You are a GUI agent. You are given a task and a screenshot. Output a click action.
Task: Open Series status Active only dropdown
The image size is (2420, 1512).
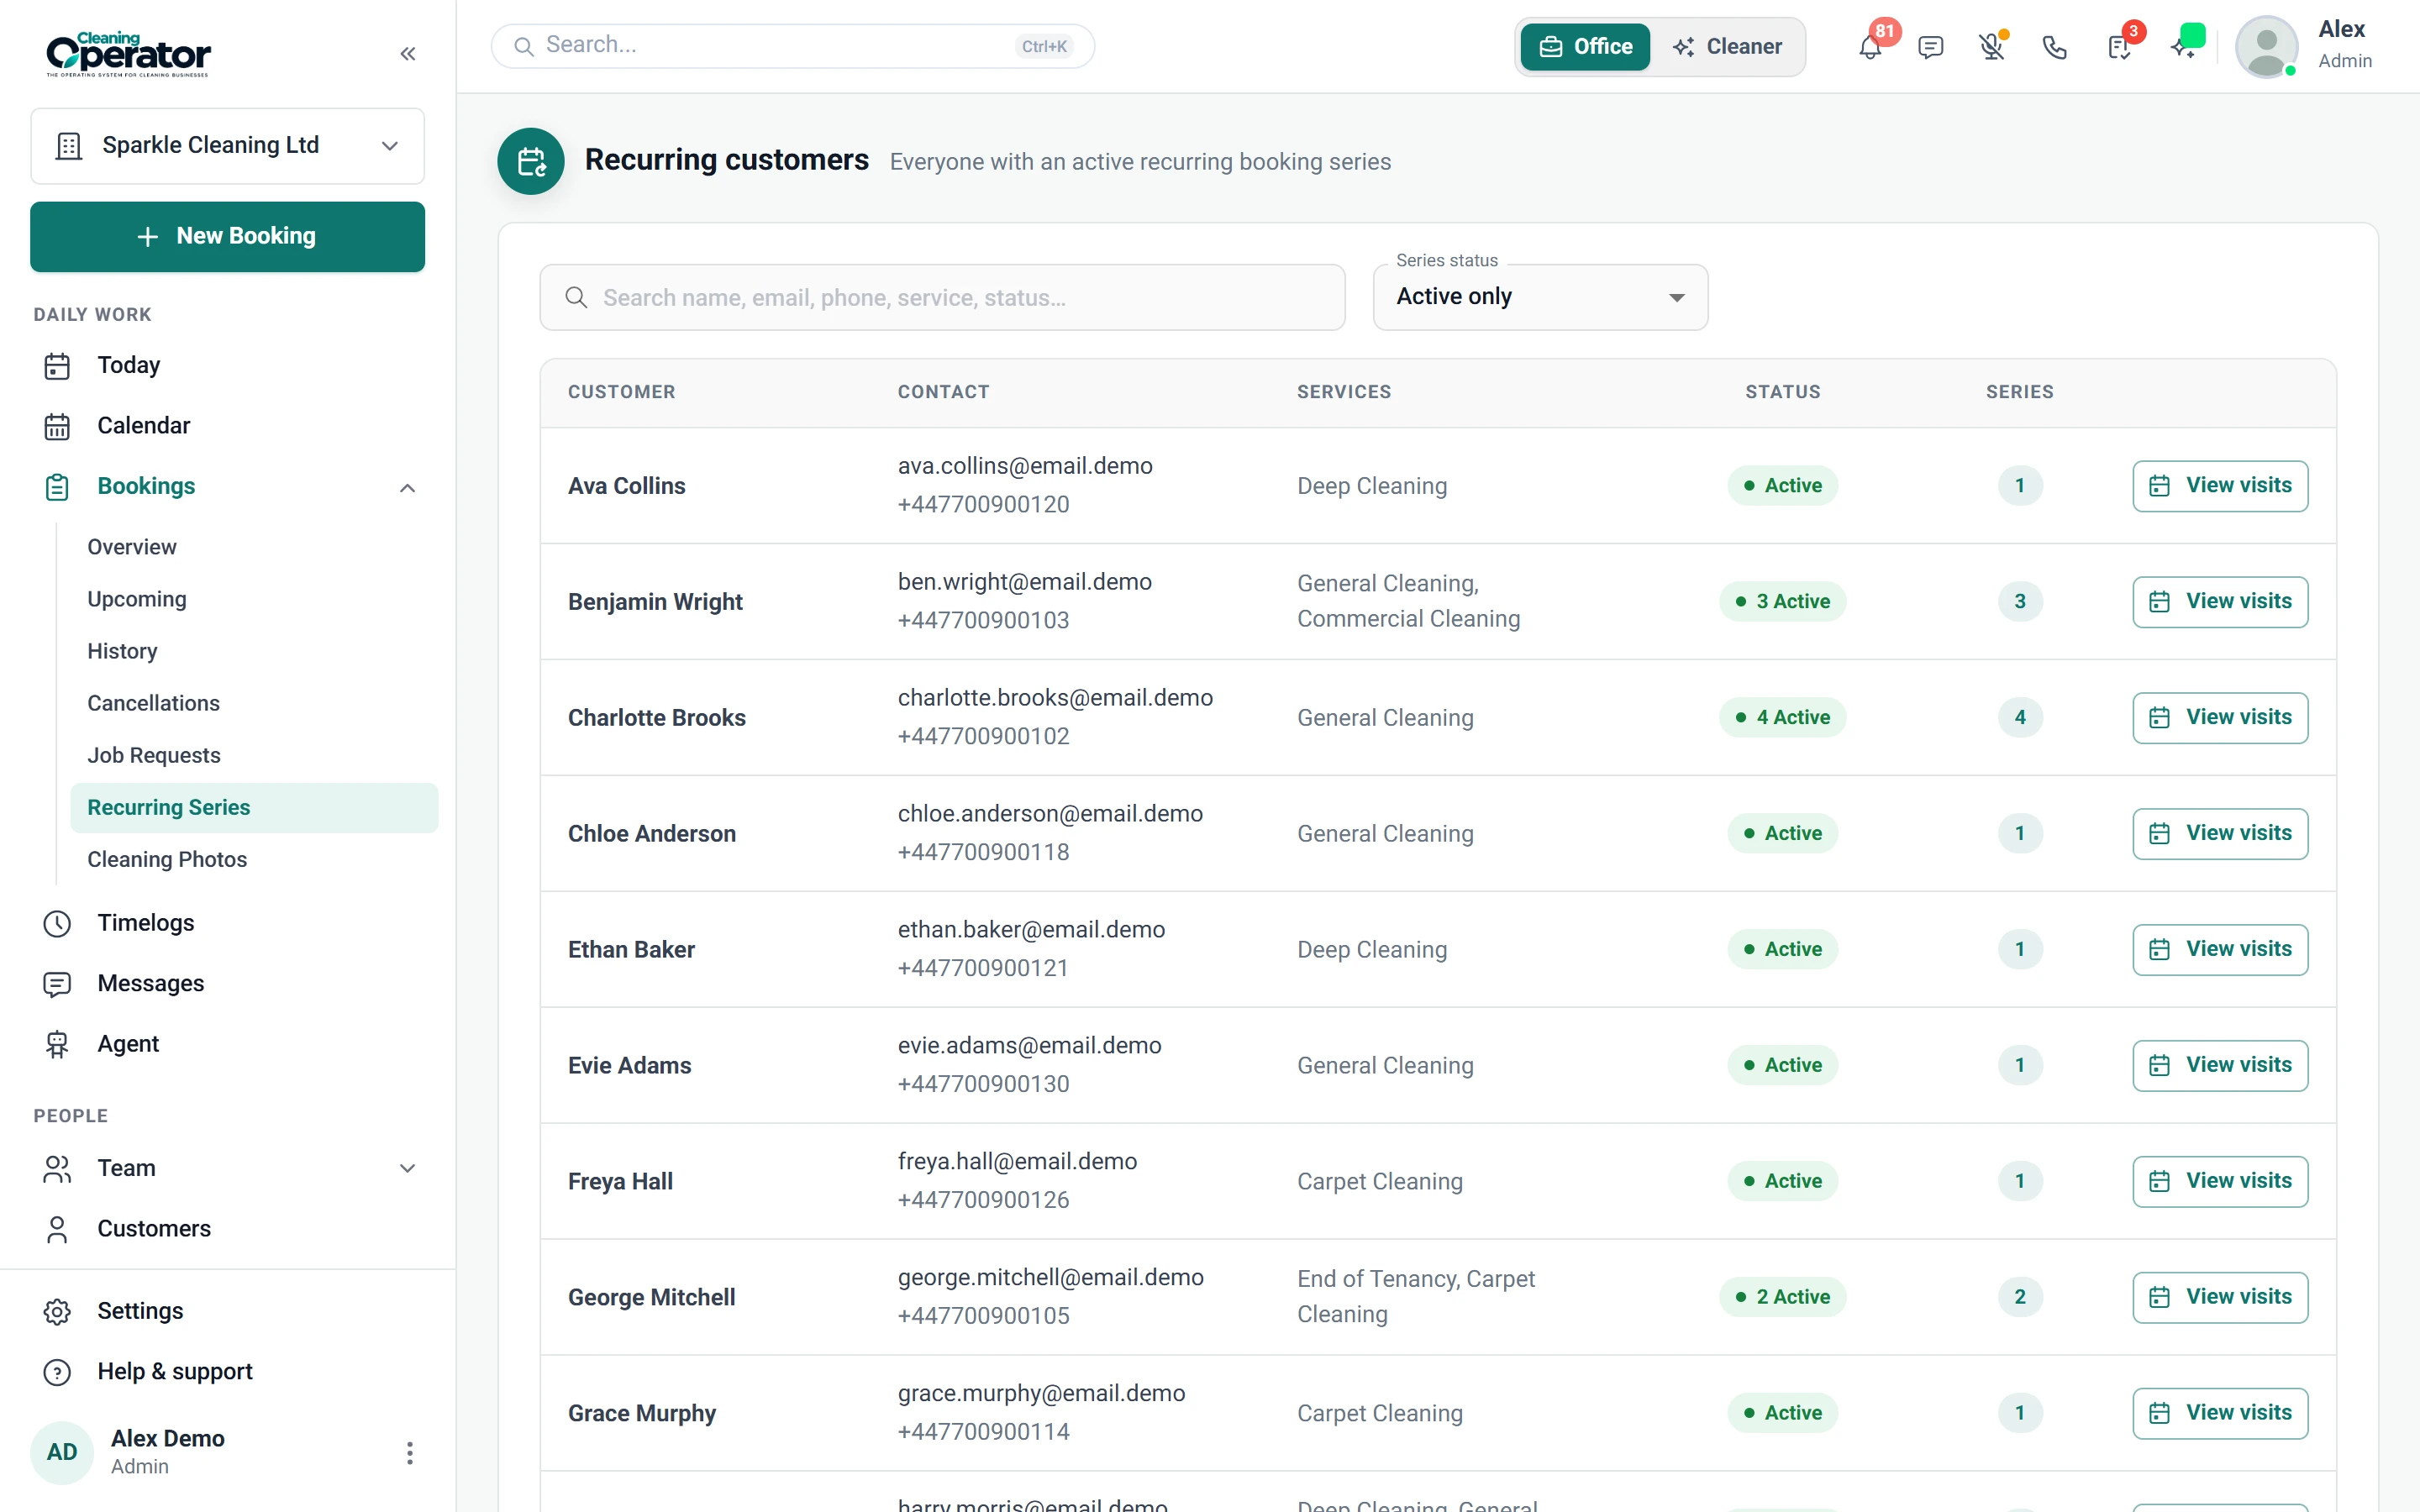1540,297
